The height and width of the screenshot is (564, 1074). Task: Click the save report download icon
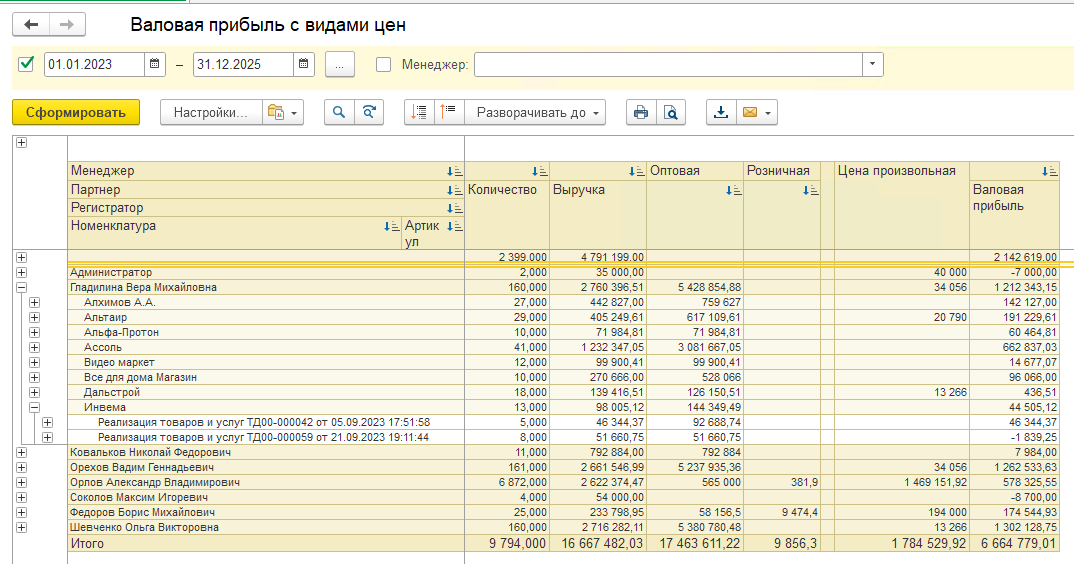pos(720,113)
